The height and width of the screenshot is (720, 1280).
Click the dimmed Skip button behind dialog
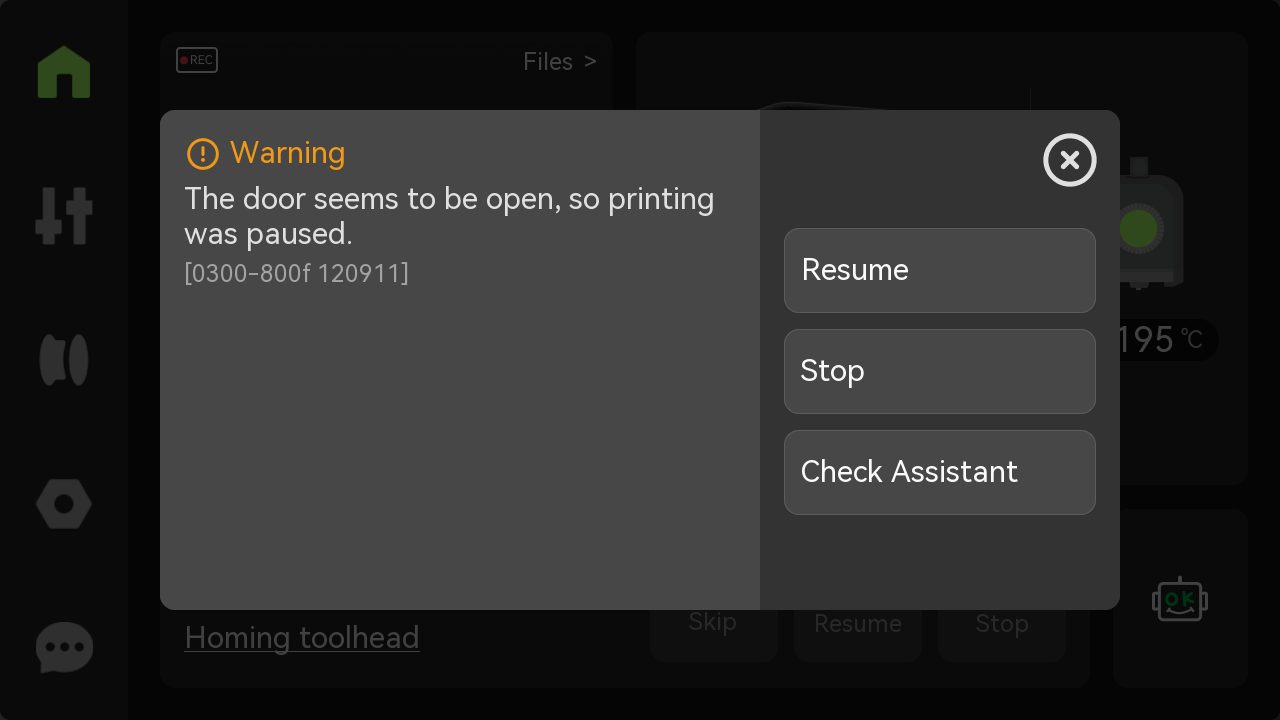pos(714,635)
